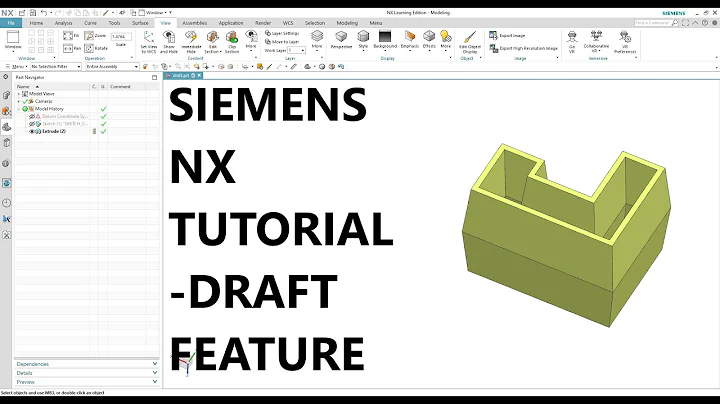Toggle the Cameras check mark

point(25,101)
